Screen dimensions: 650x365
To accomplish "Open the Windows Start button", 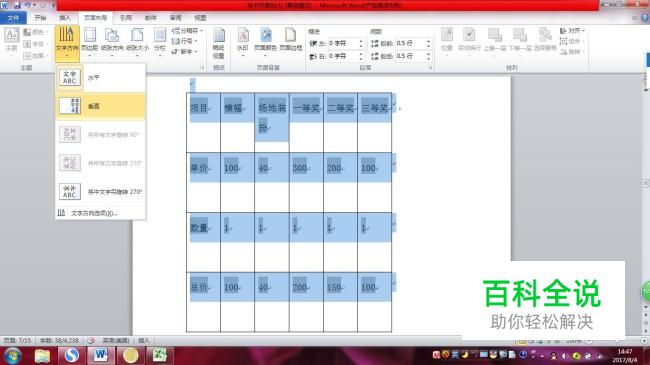I will 12,356.
